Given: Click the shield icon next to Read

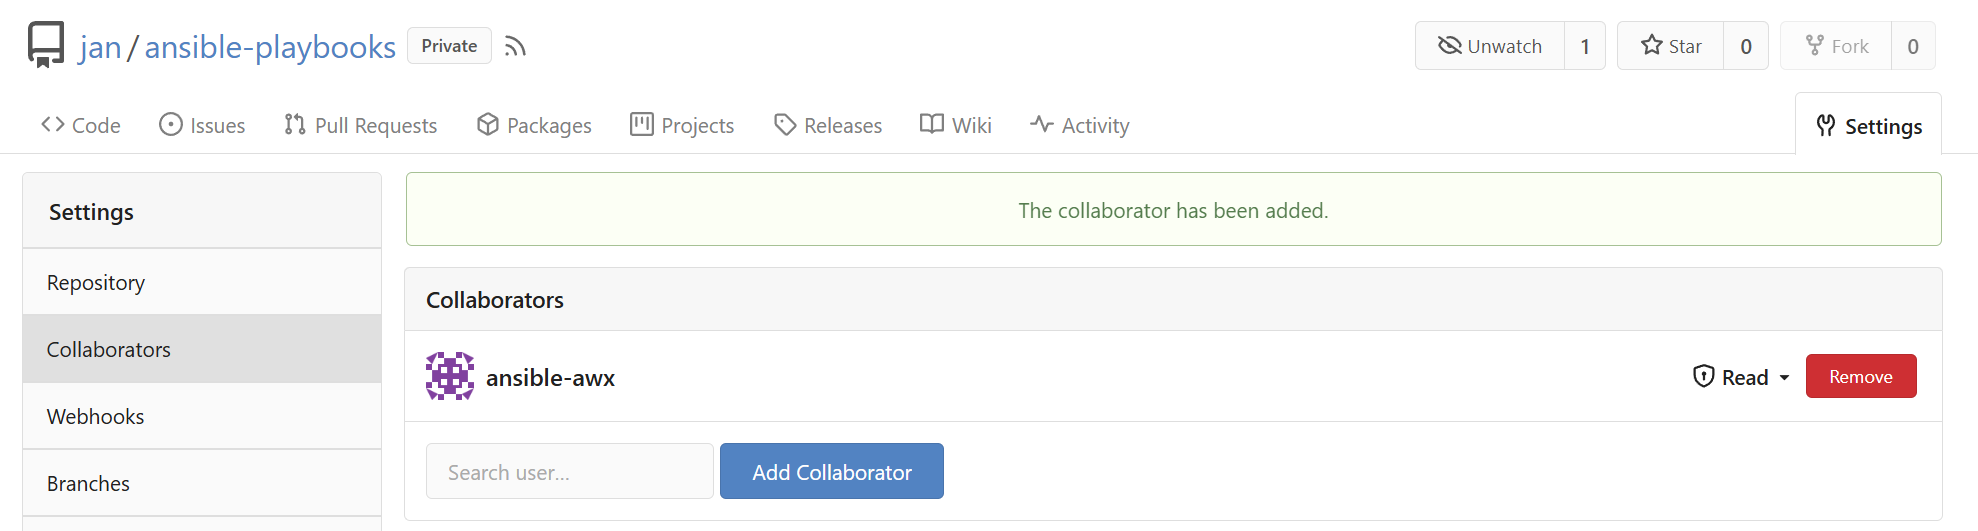Looking at the screenshot, I should 1703,376.
